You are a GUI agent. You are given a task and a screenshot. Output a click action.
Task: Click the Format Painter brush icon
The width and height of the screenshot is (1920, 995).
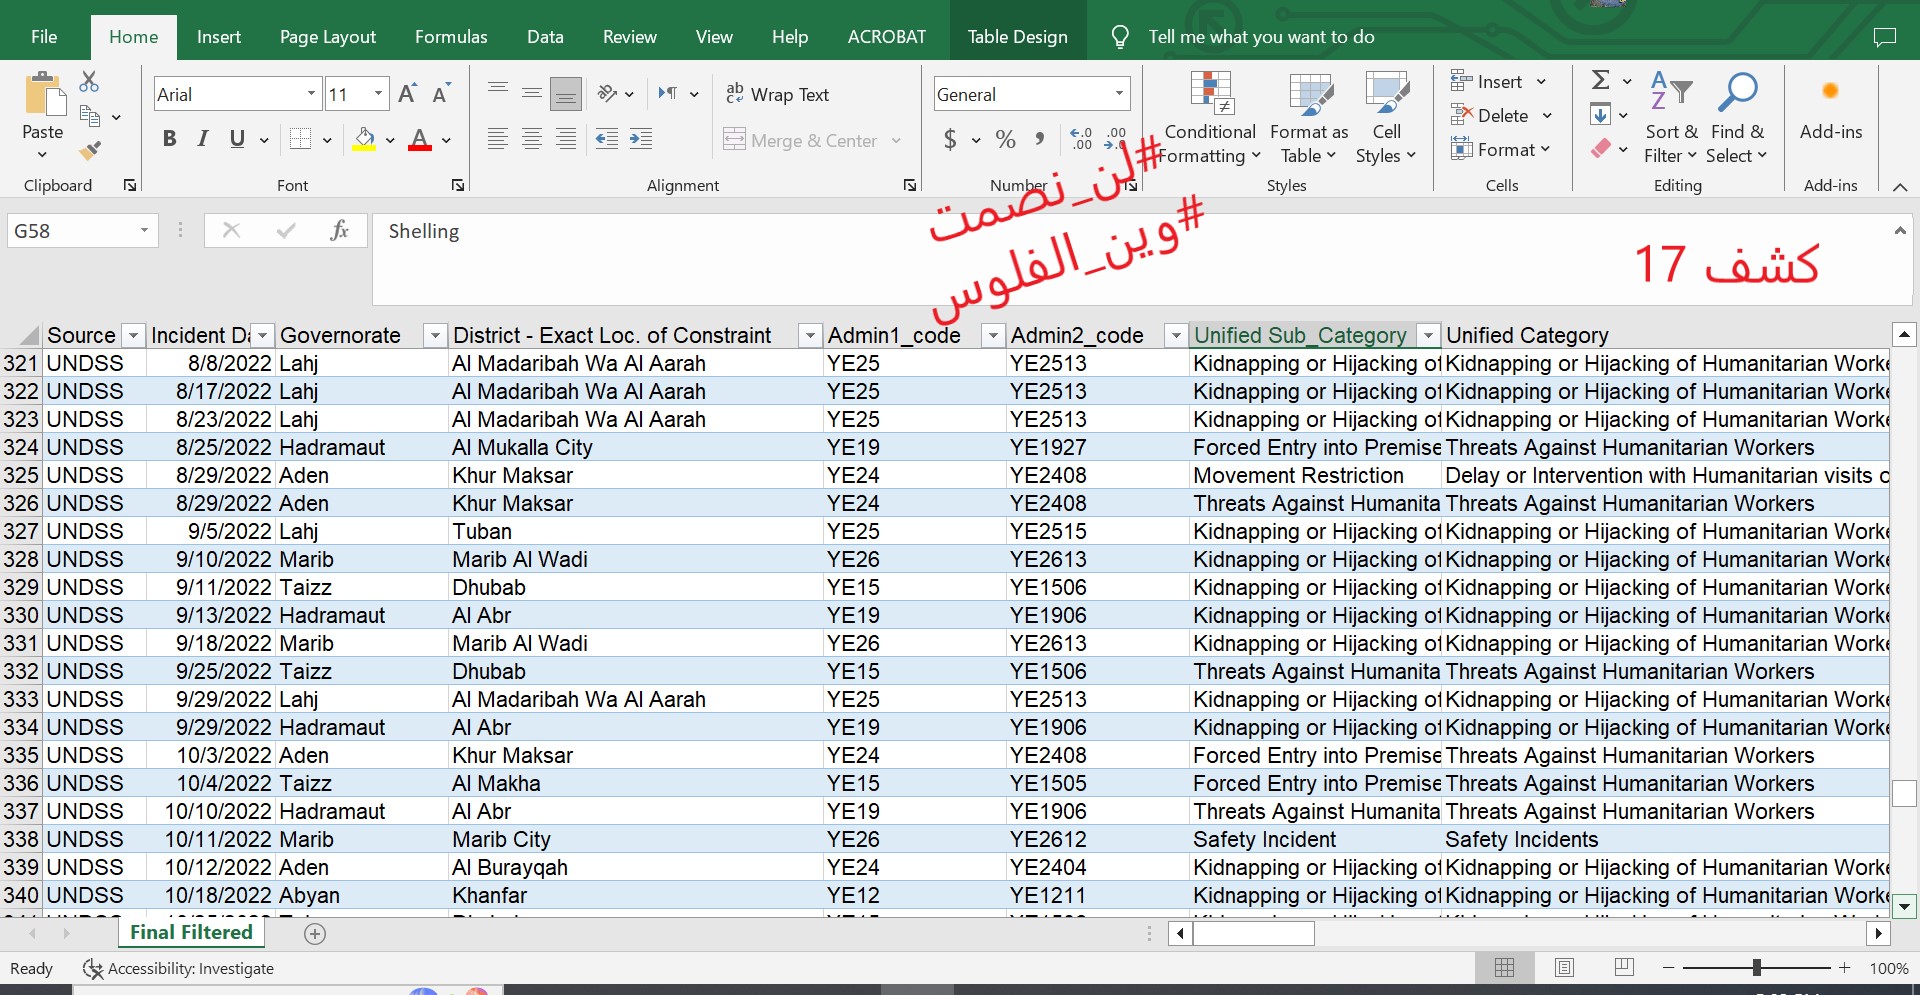tap(90, 152)
